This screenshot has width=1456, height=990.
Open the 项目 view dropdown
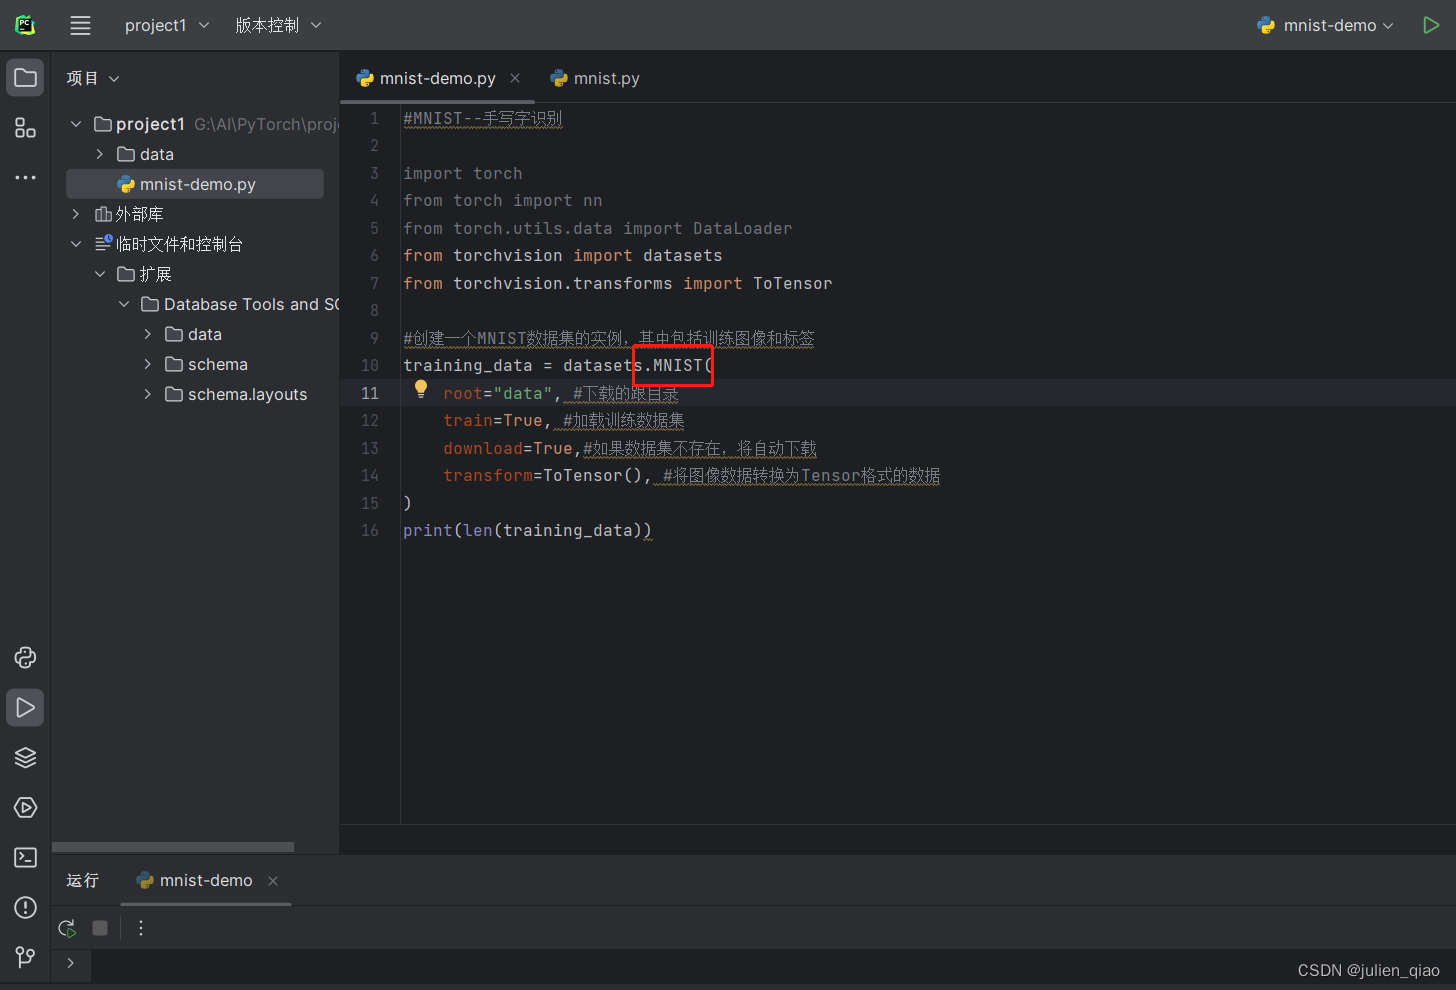click(93, 78)
